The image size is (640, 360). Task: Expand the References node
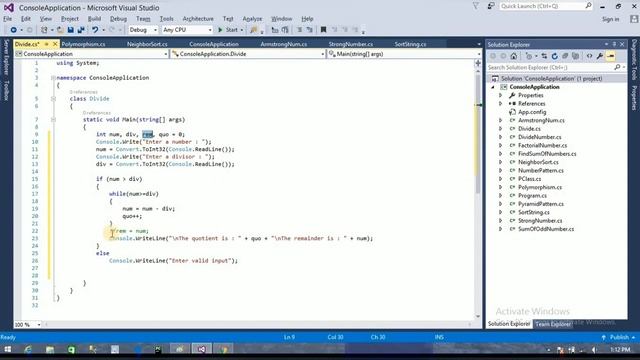point(500,104)
